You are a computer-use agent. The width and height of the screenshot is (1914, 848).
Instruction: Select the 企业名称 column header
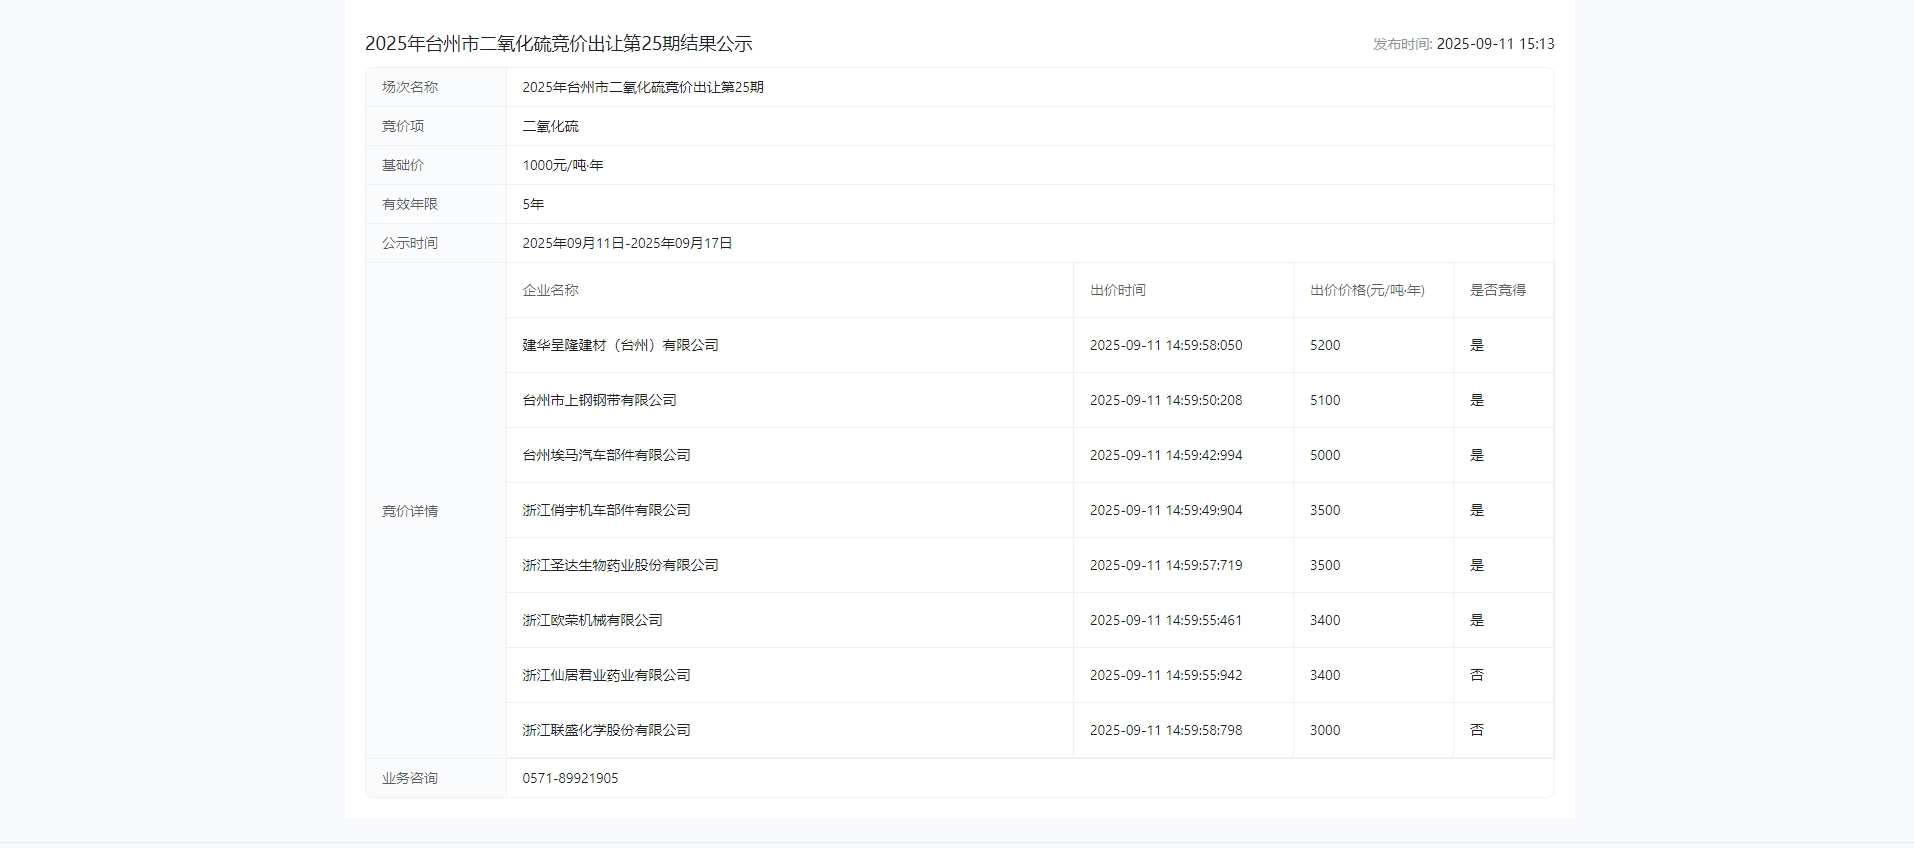(550, 290)
